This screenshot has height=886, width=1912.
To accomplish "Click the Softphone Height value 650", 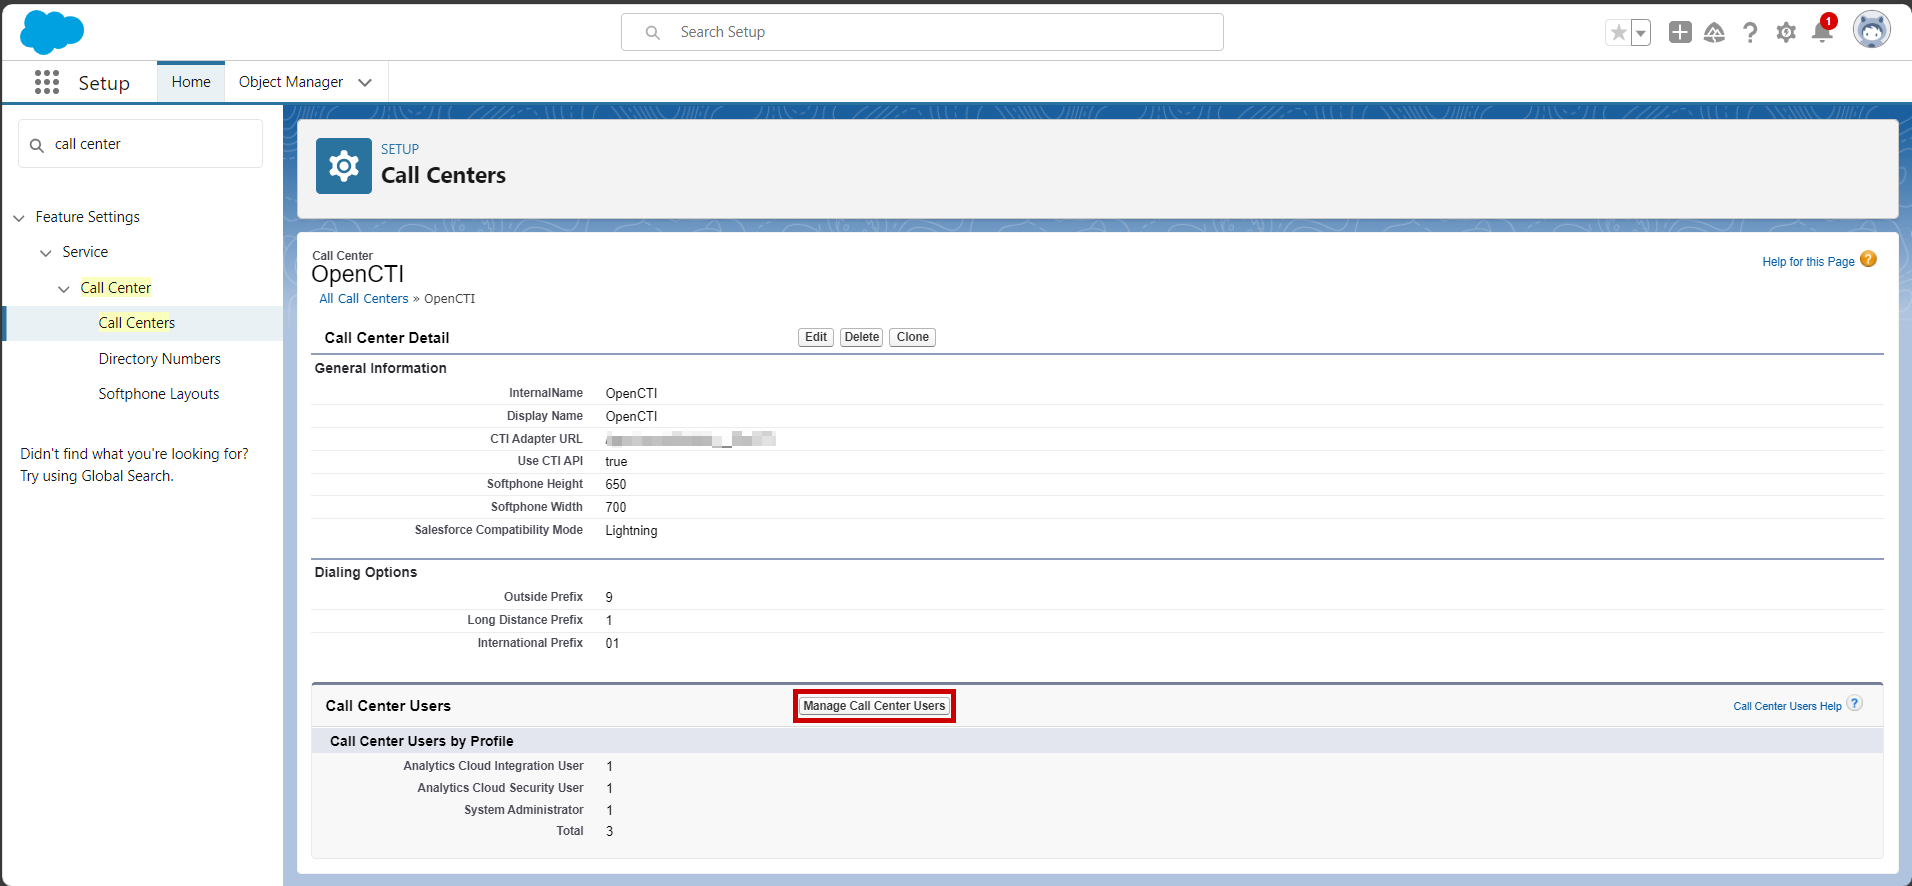I will (x=616, y=485).
